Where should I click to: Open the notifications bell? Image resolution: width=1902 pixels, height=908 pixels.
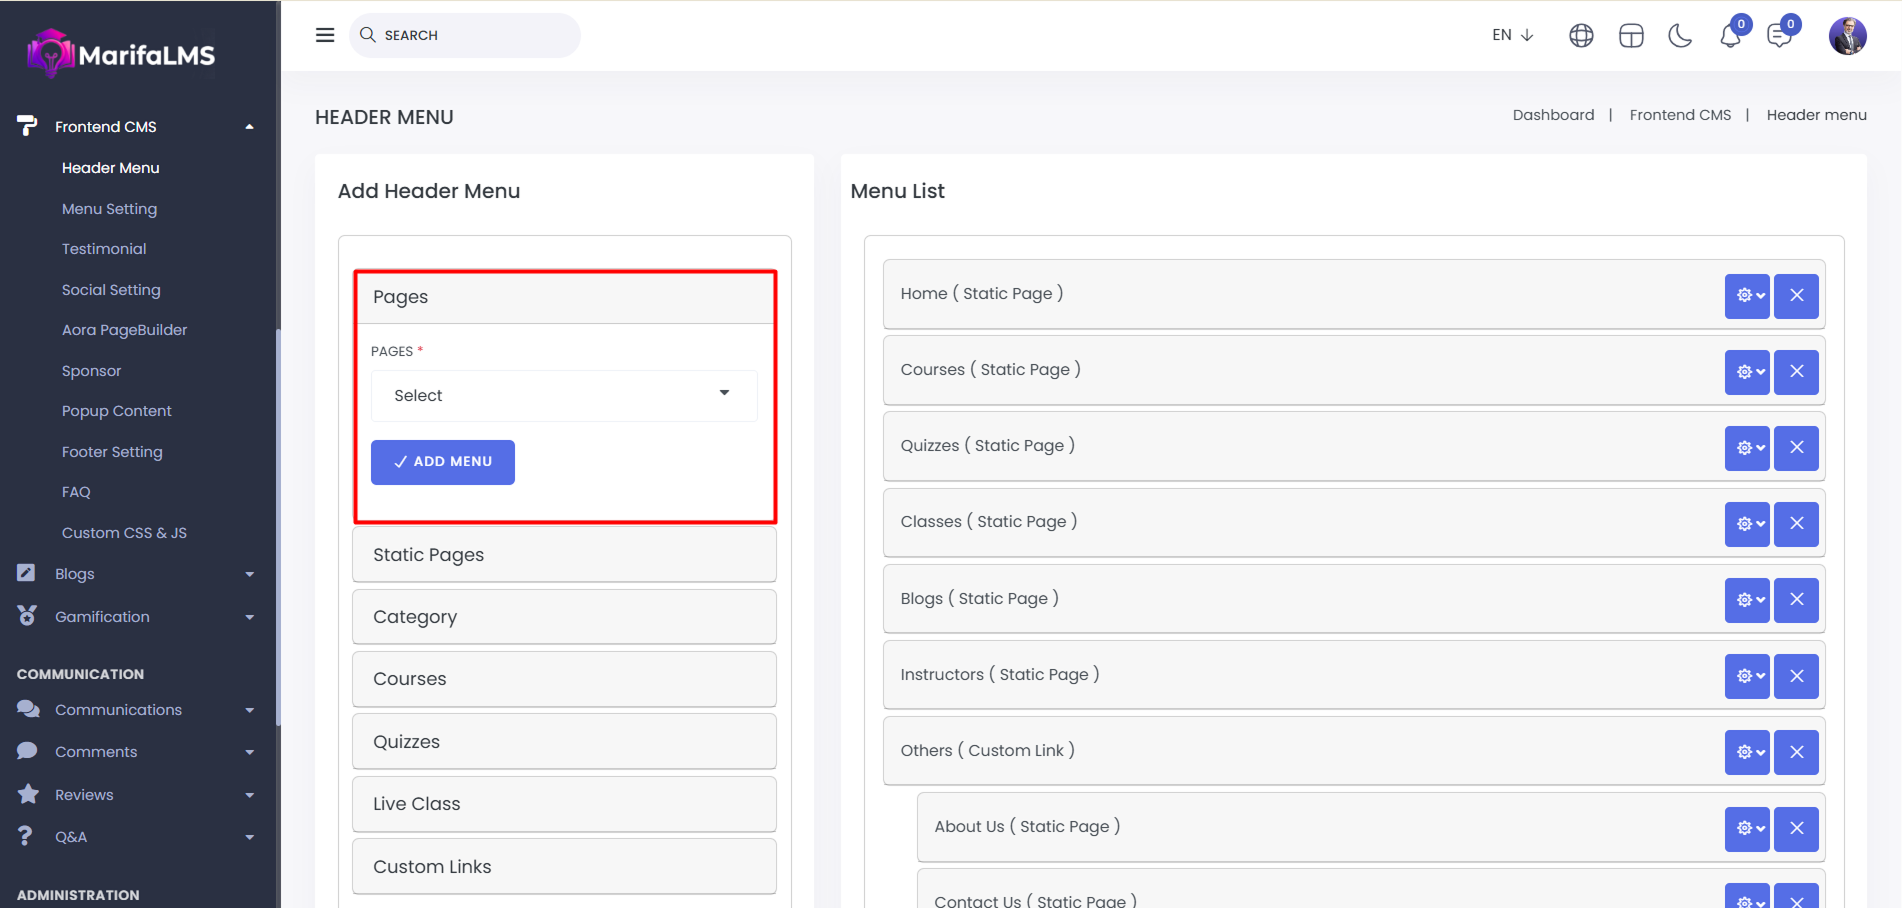[1730, 36]
